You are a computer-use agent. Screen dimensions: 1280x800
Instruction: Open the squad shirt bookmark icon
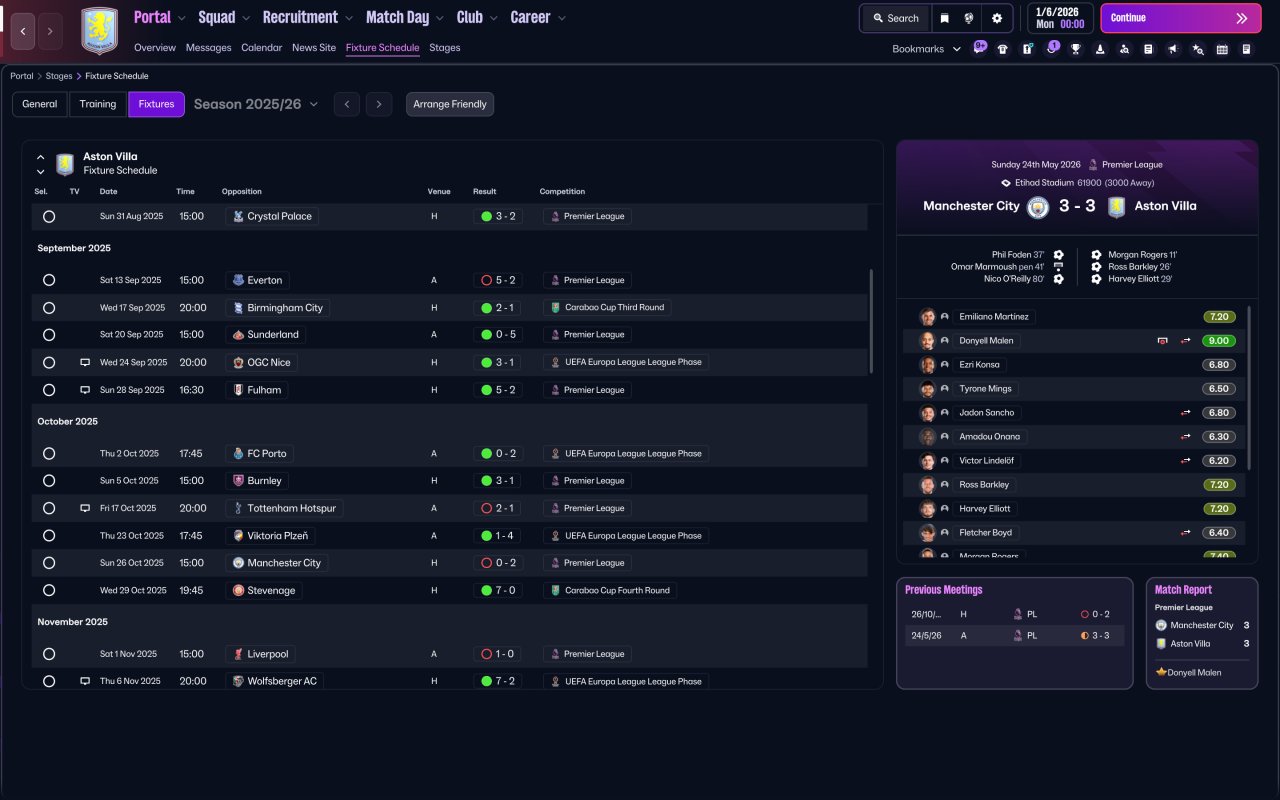[x=1003, y=49]
